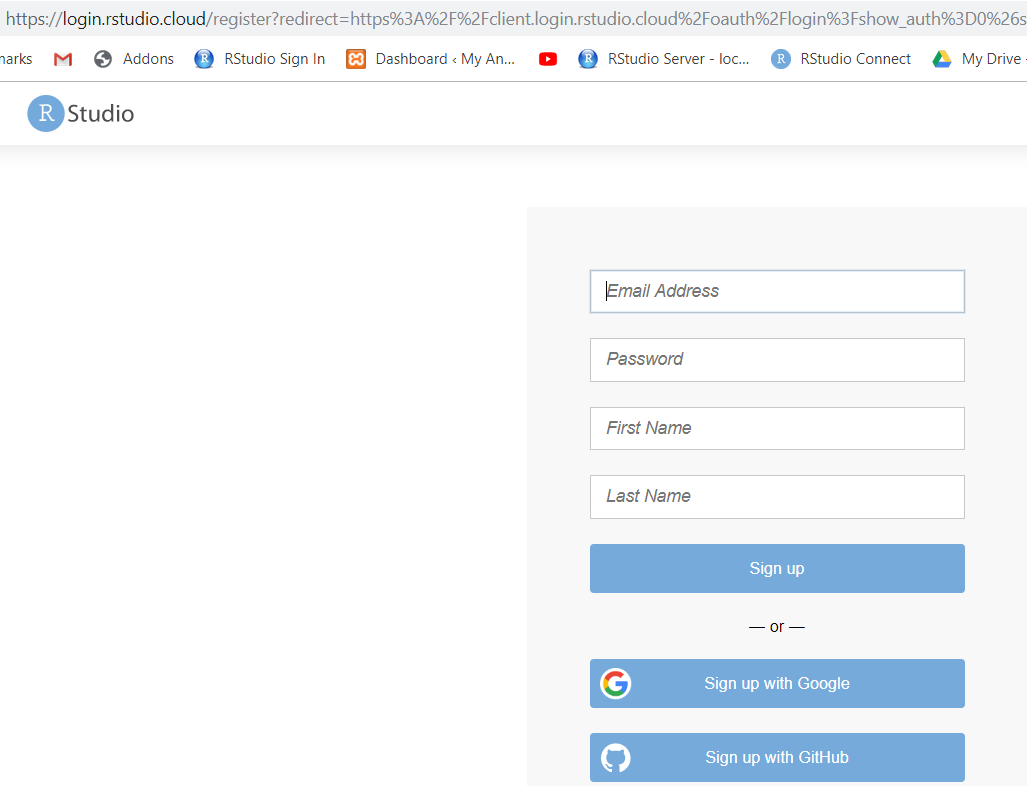Click the Last Name field
Image resolution: width=1027 pixels, height=786 pixels.
coord(777,496)
